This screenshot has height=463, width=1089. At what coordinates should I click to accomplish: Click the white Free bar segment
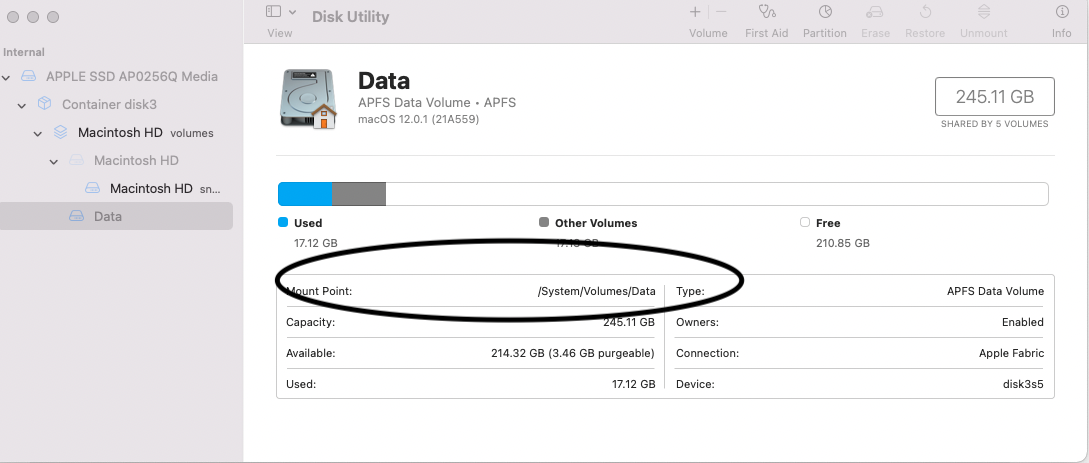tap(717, 194)
